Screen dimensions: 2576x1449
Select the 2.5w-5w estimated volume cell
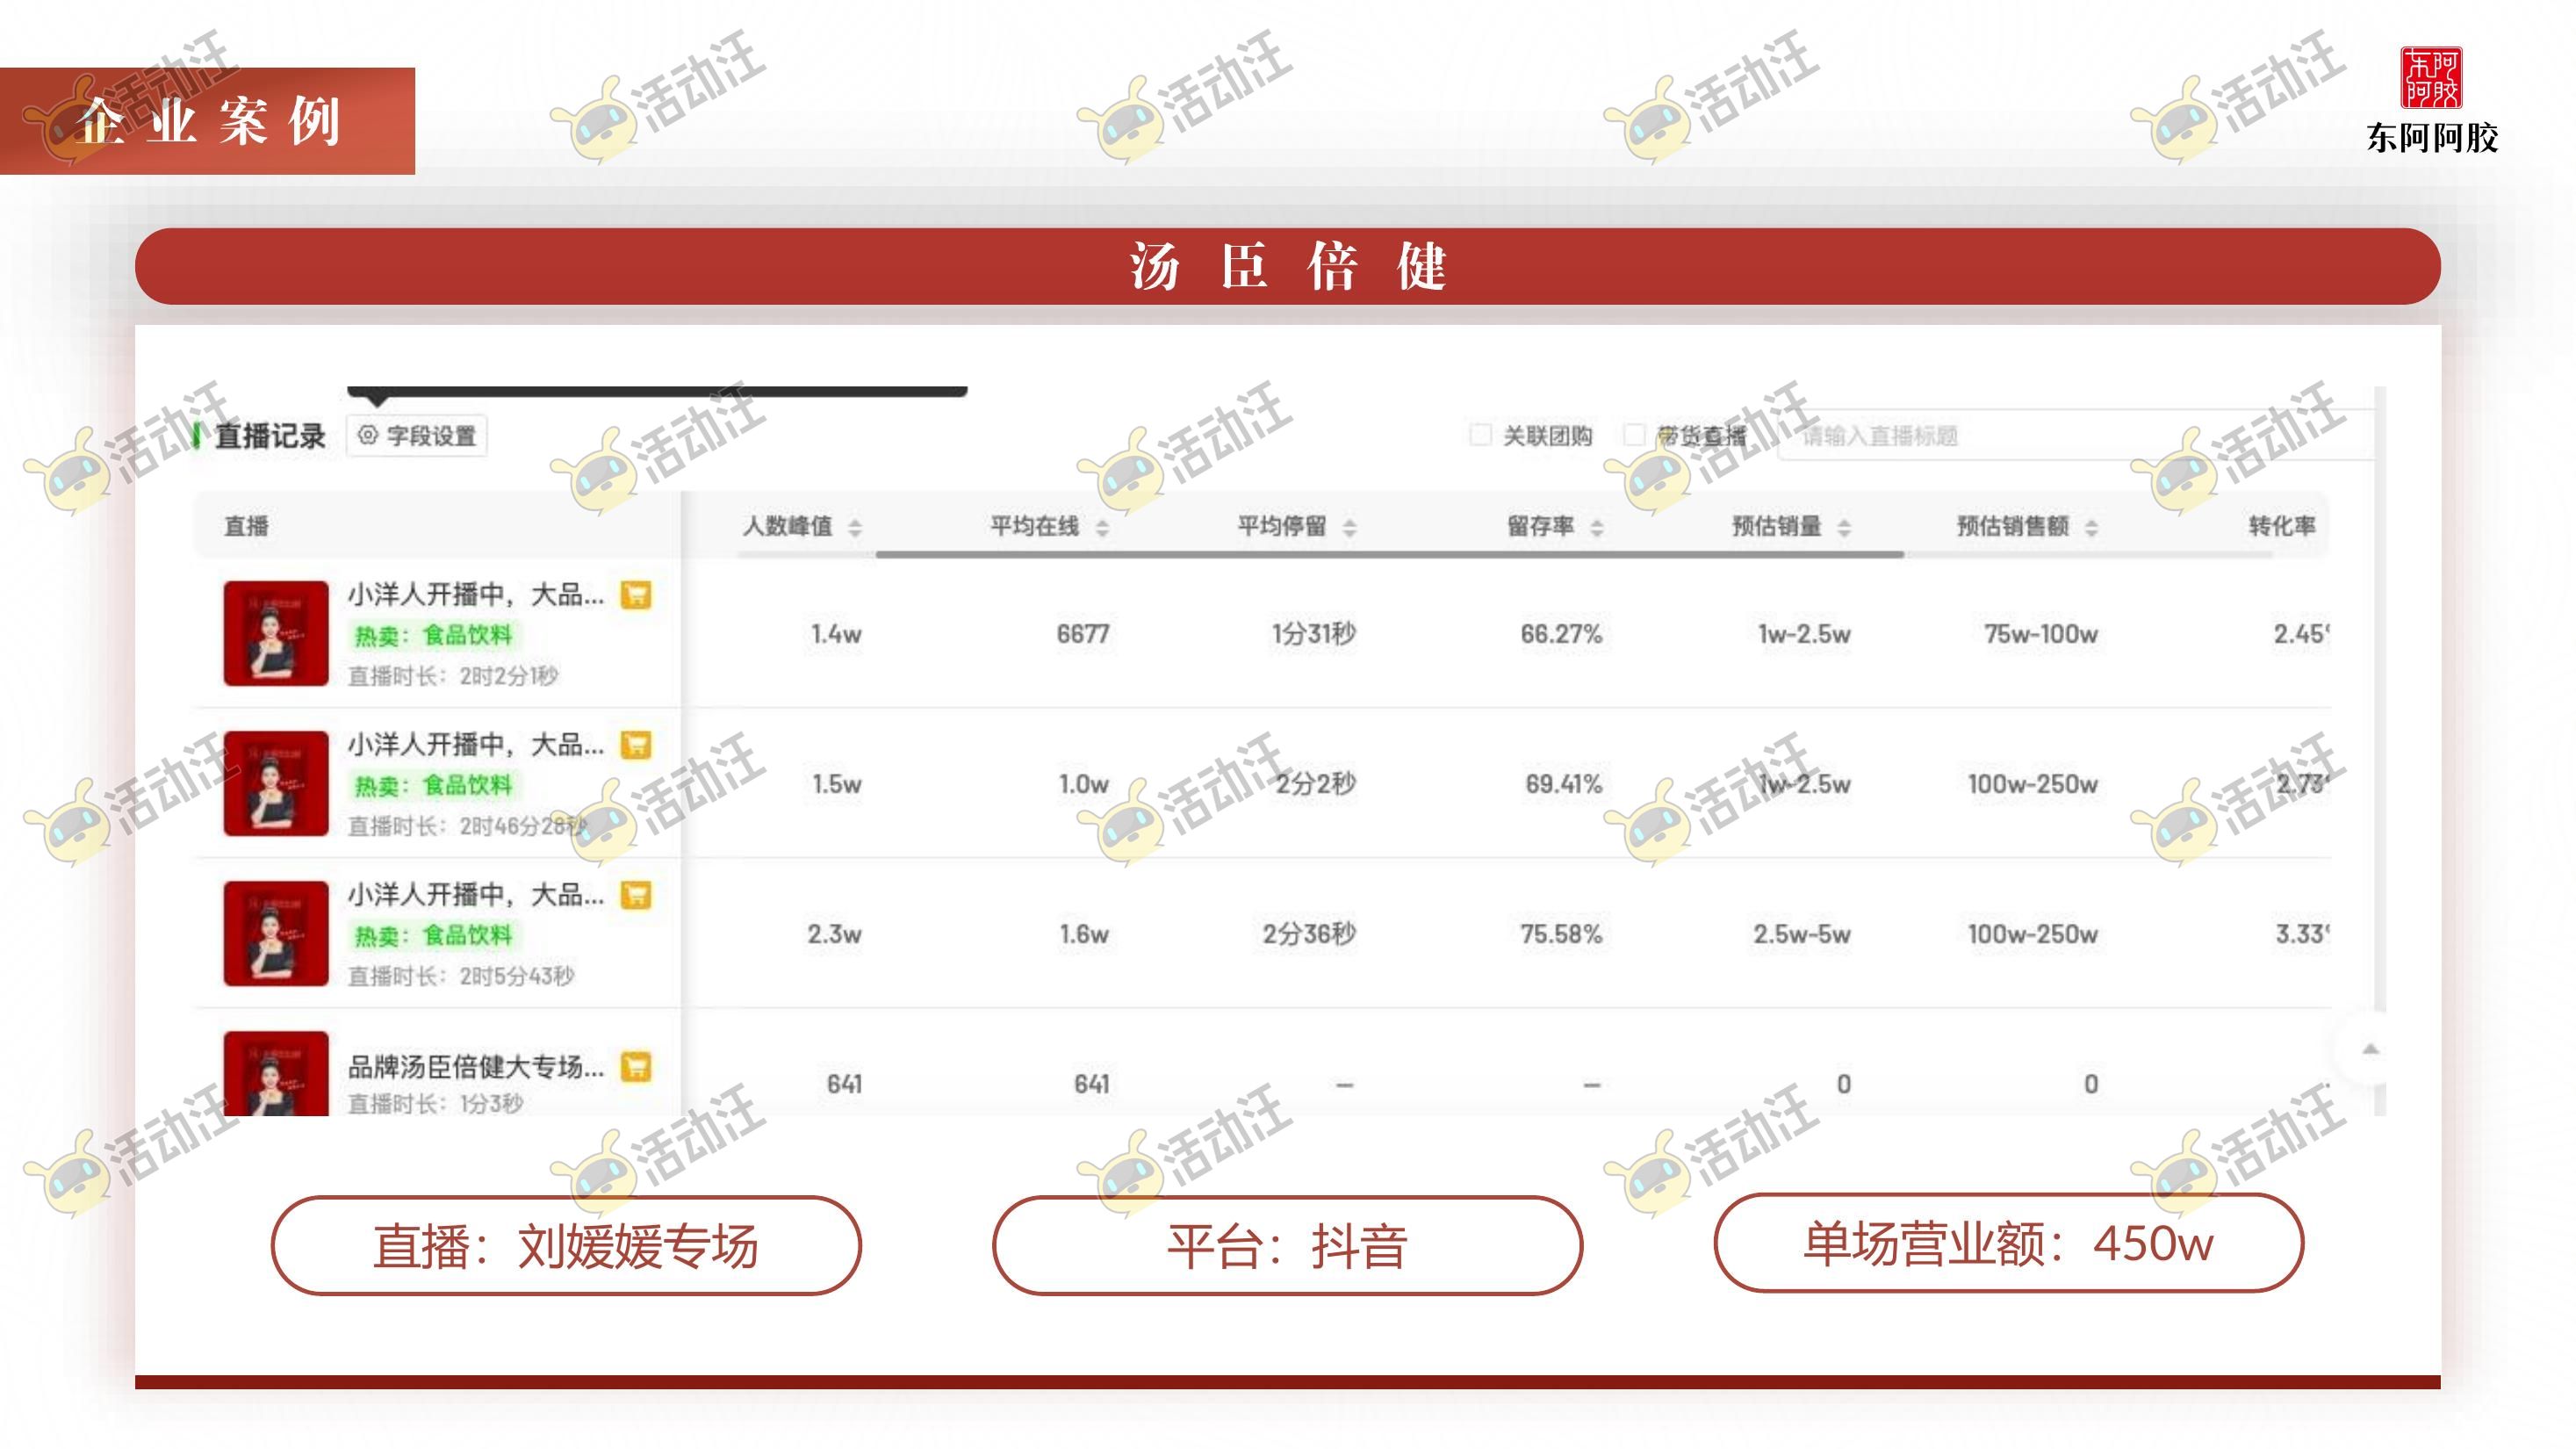click(x=1802, y=934)
